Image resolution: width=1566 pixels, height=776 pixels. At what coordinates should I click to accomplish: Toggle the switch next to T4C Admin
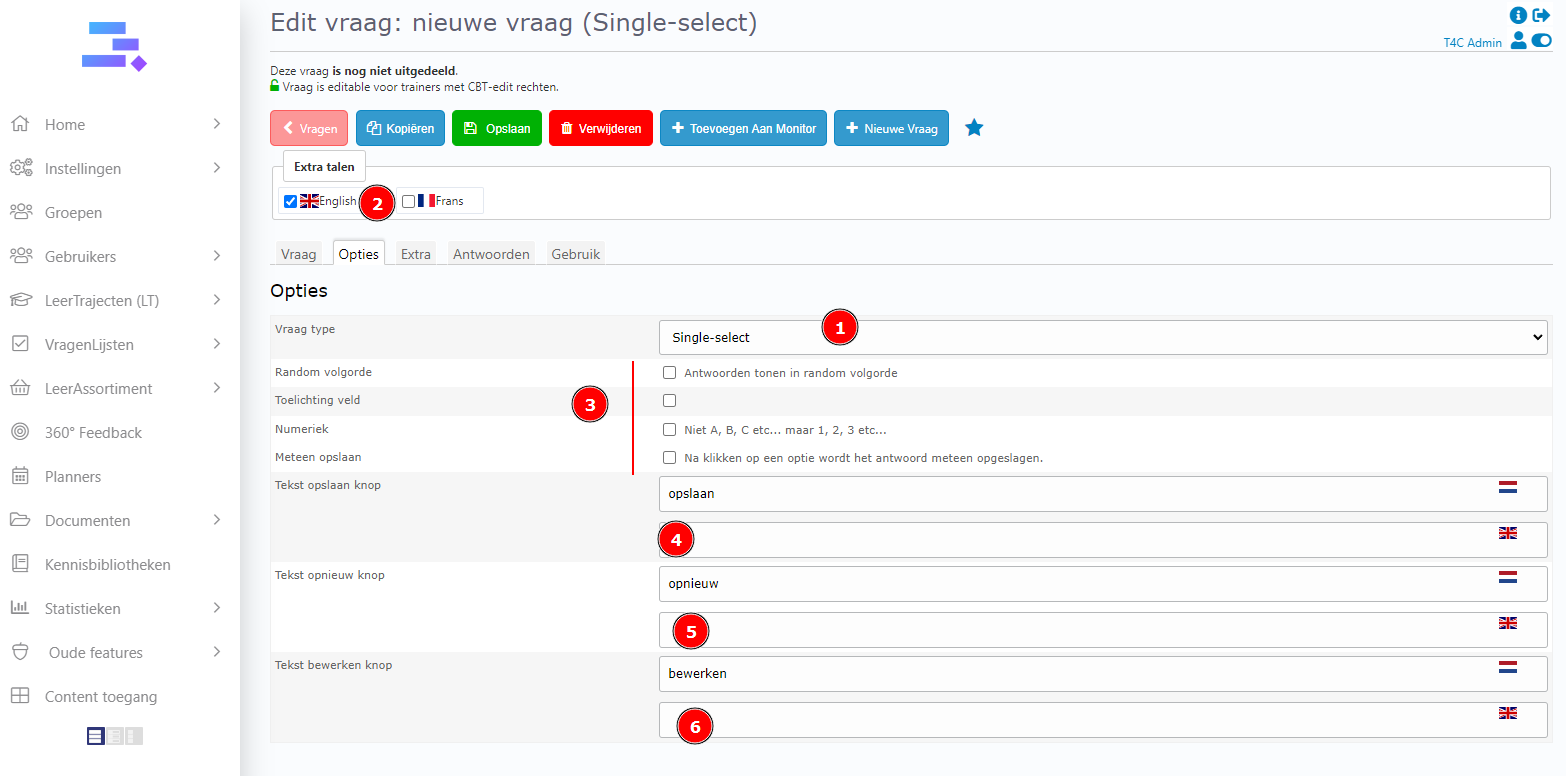tap(1541, 41)
